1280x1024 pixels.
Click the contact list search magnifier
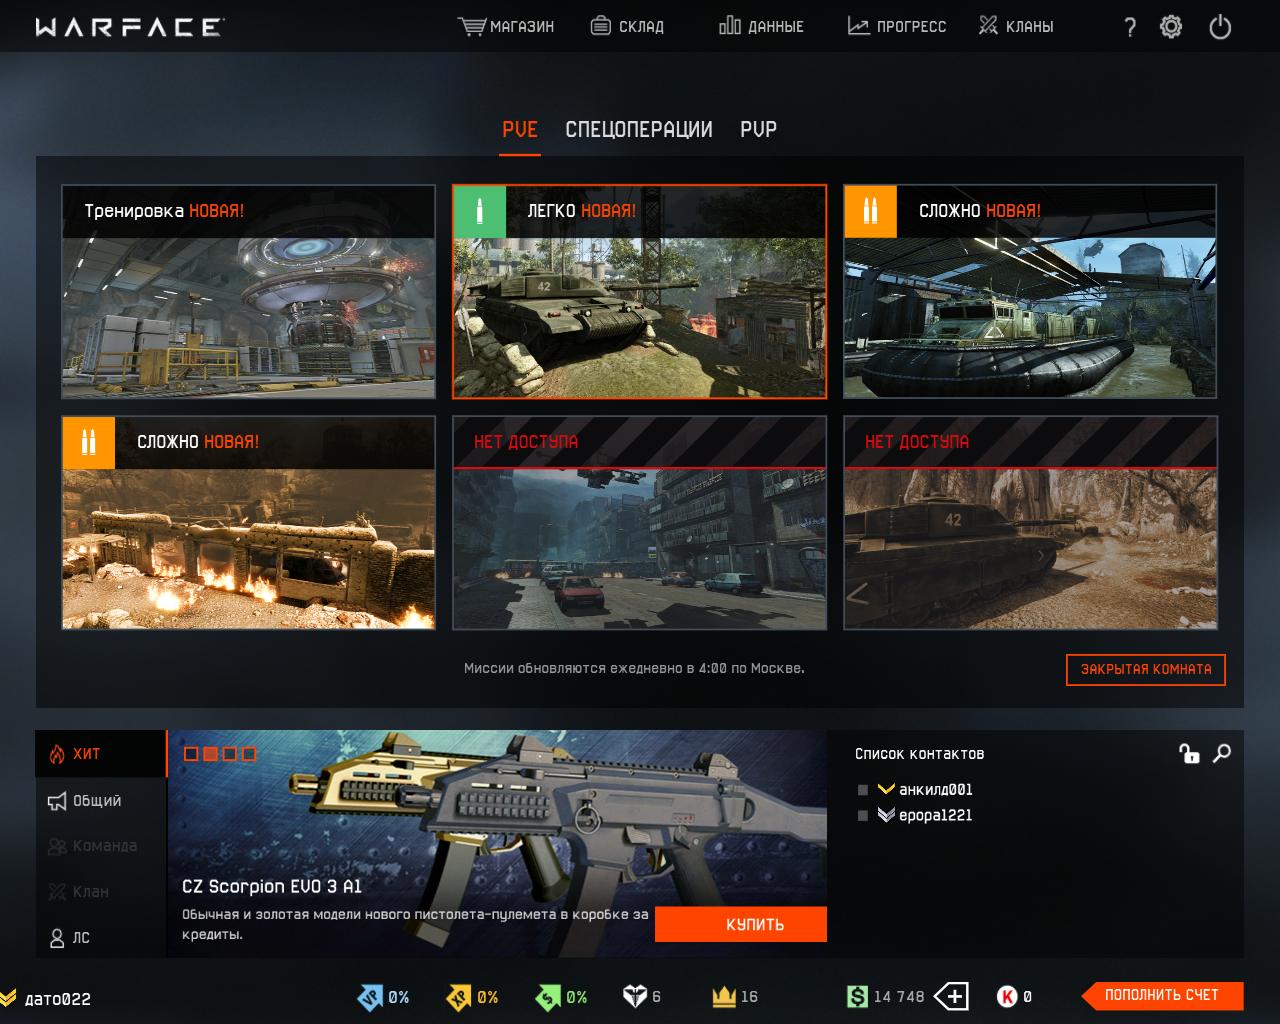[x=1221, y=754]
